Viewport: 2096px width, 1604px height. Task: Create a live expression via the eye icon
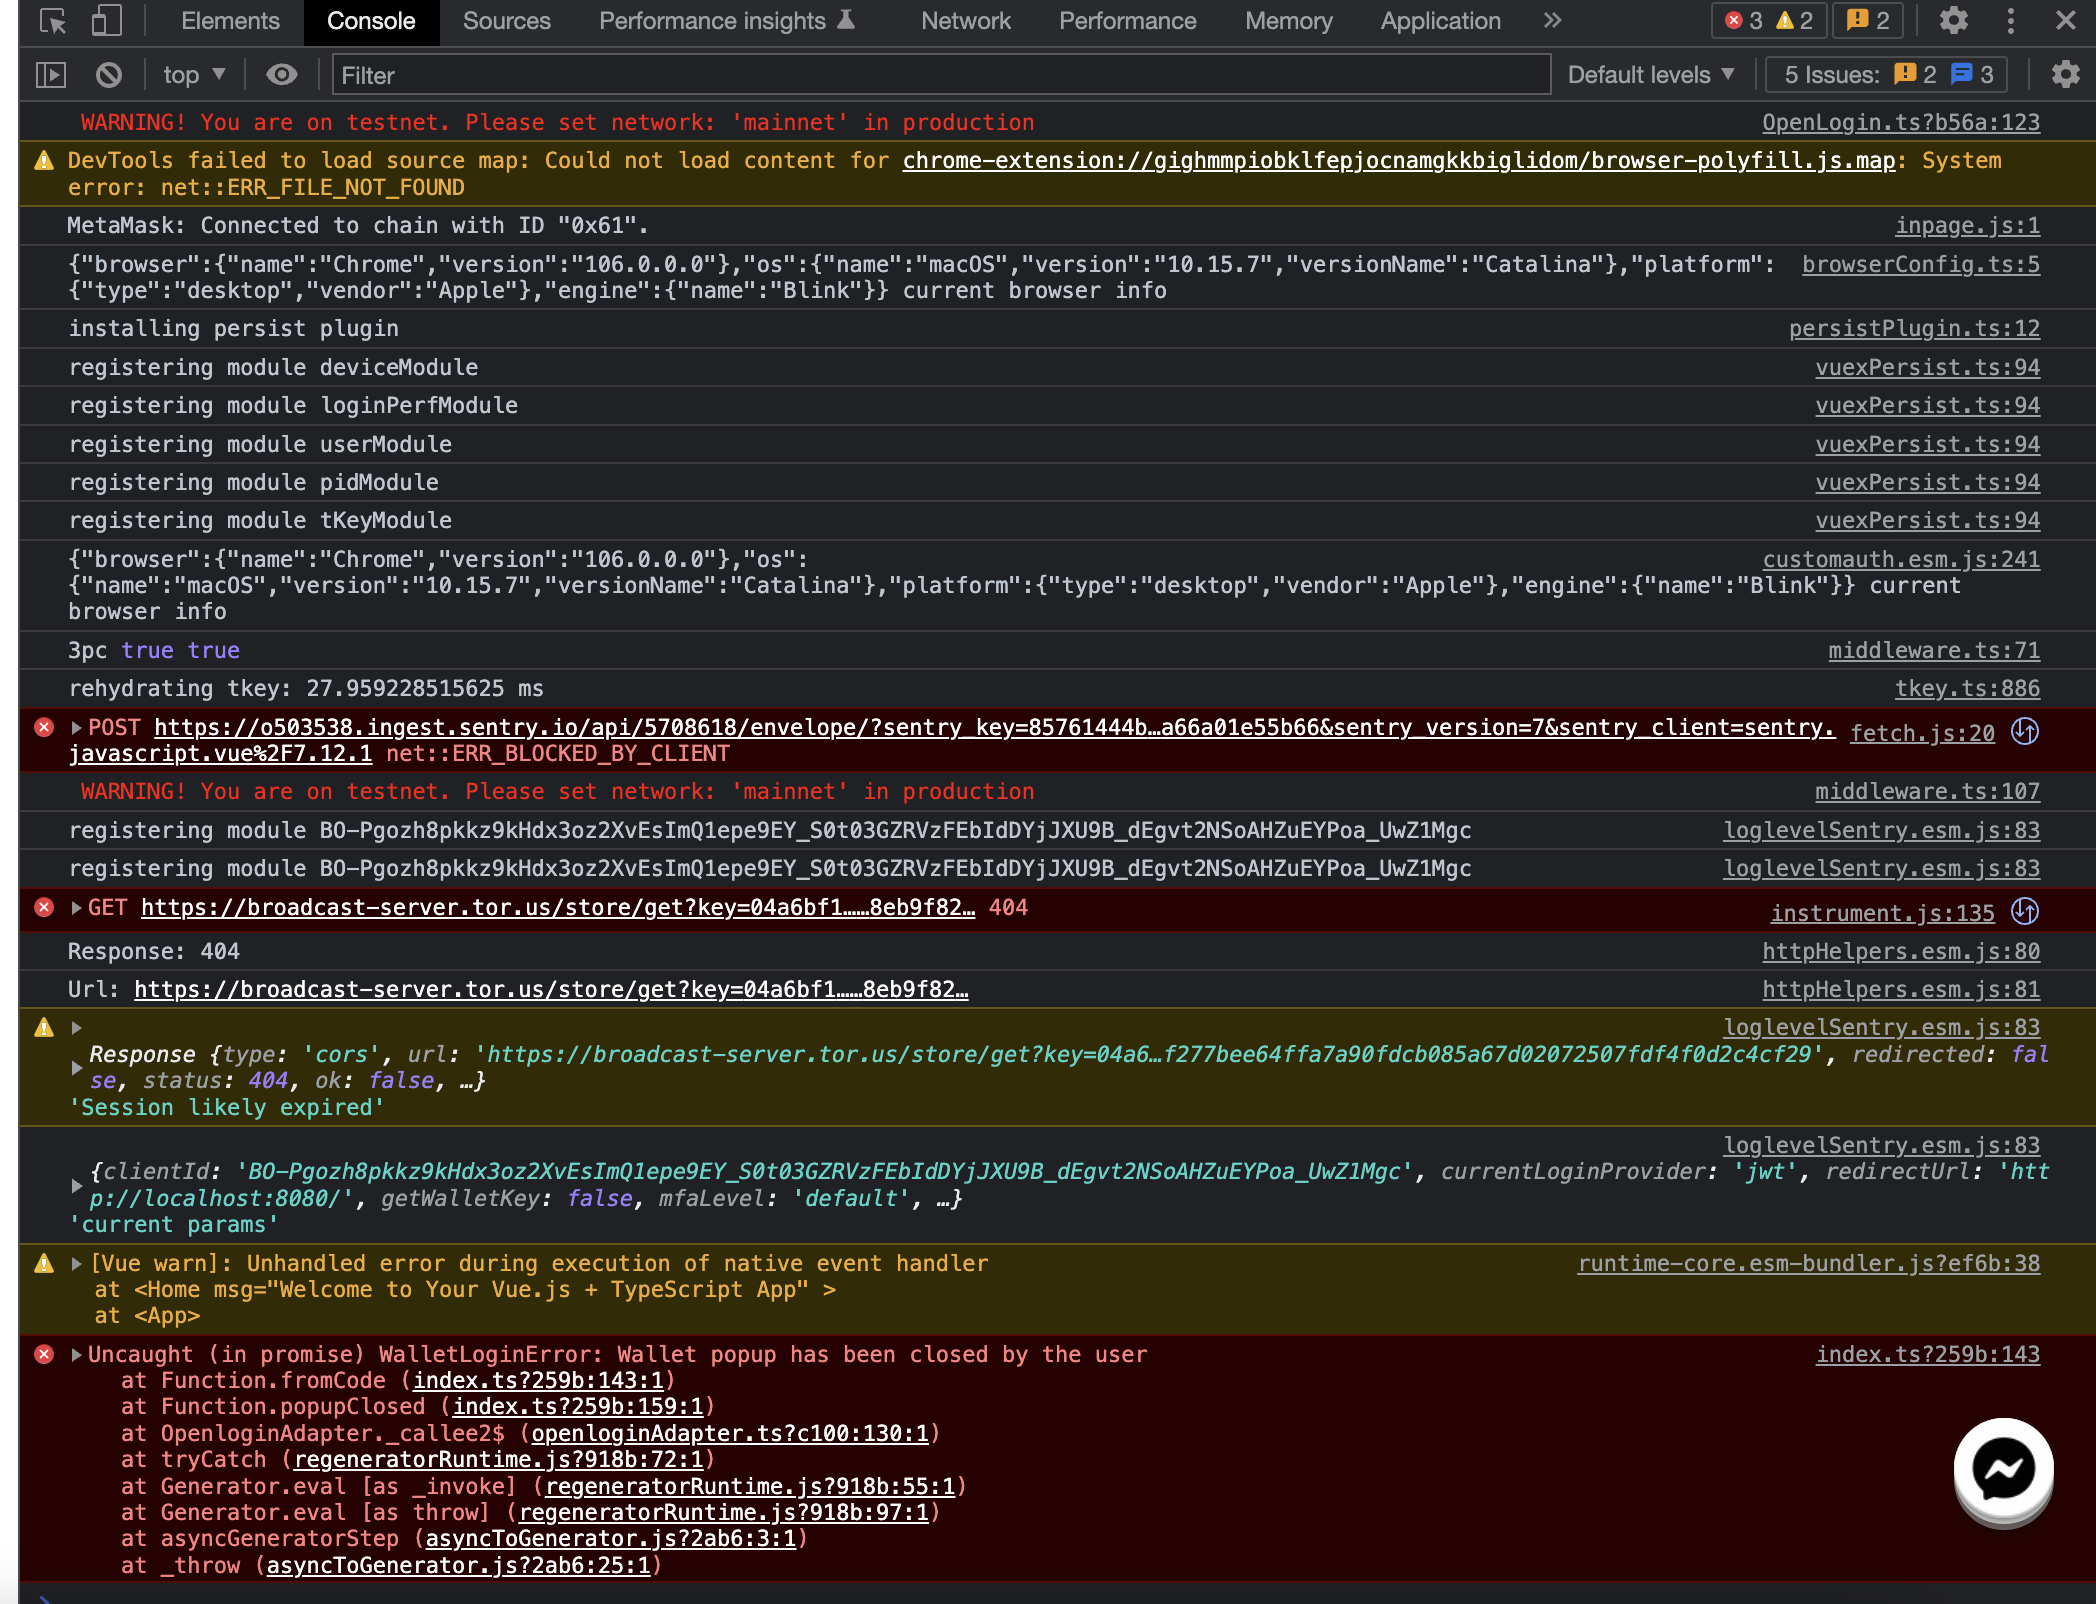click(281, 74)
